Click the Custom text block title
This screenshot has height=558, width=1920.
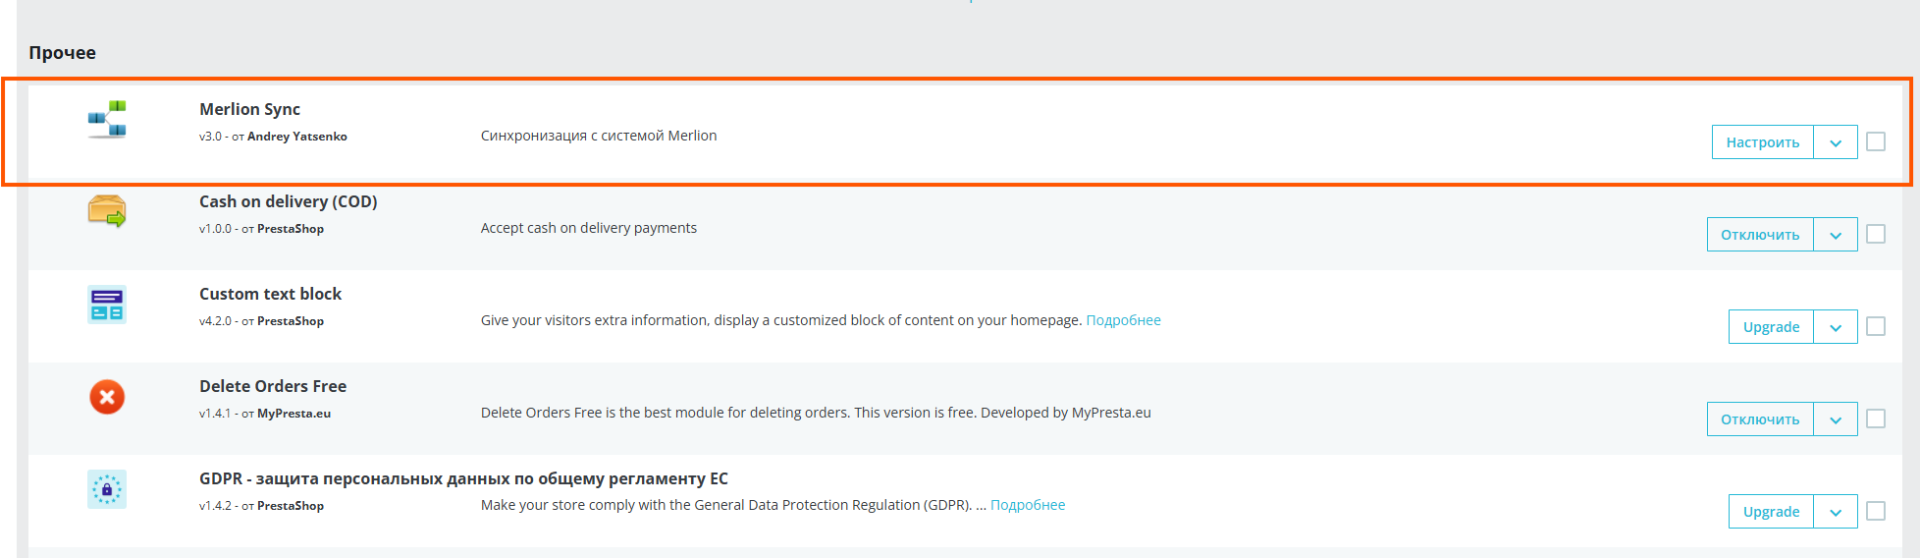270,294
